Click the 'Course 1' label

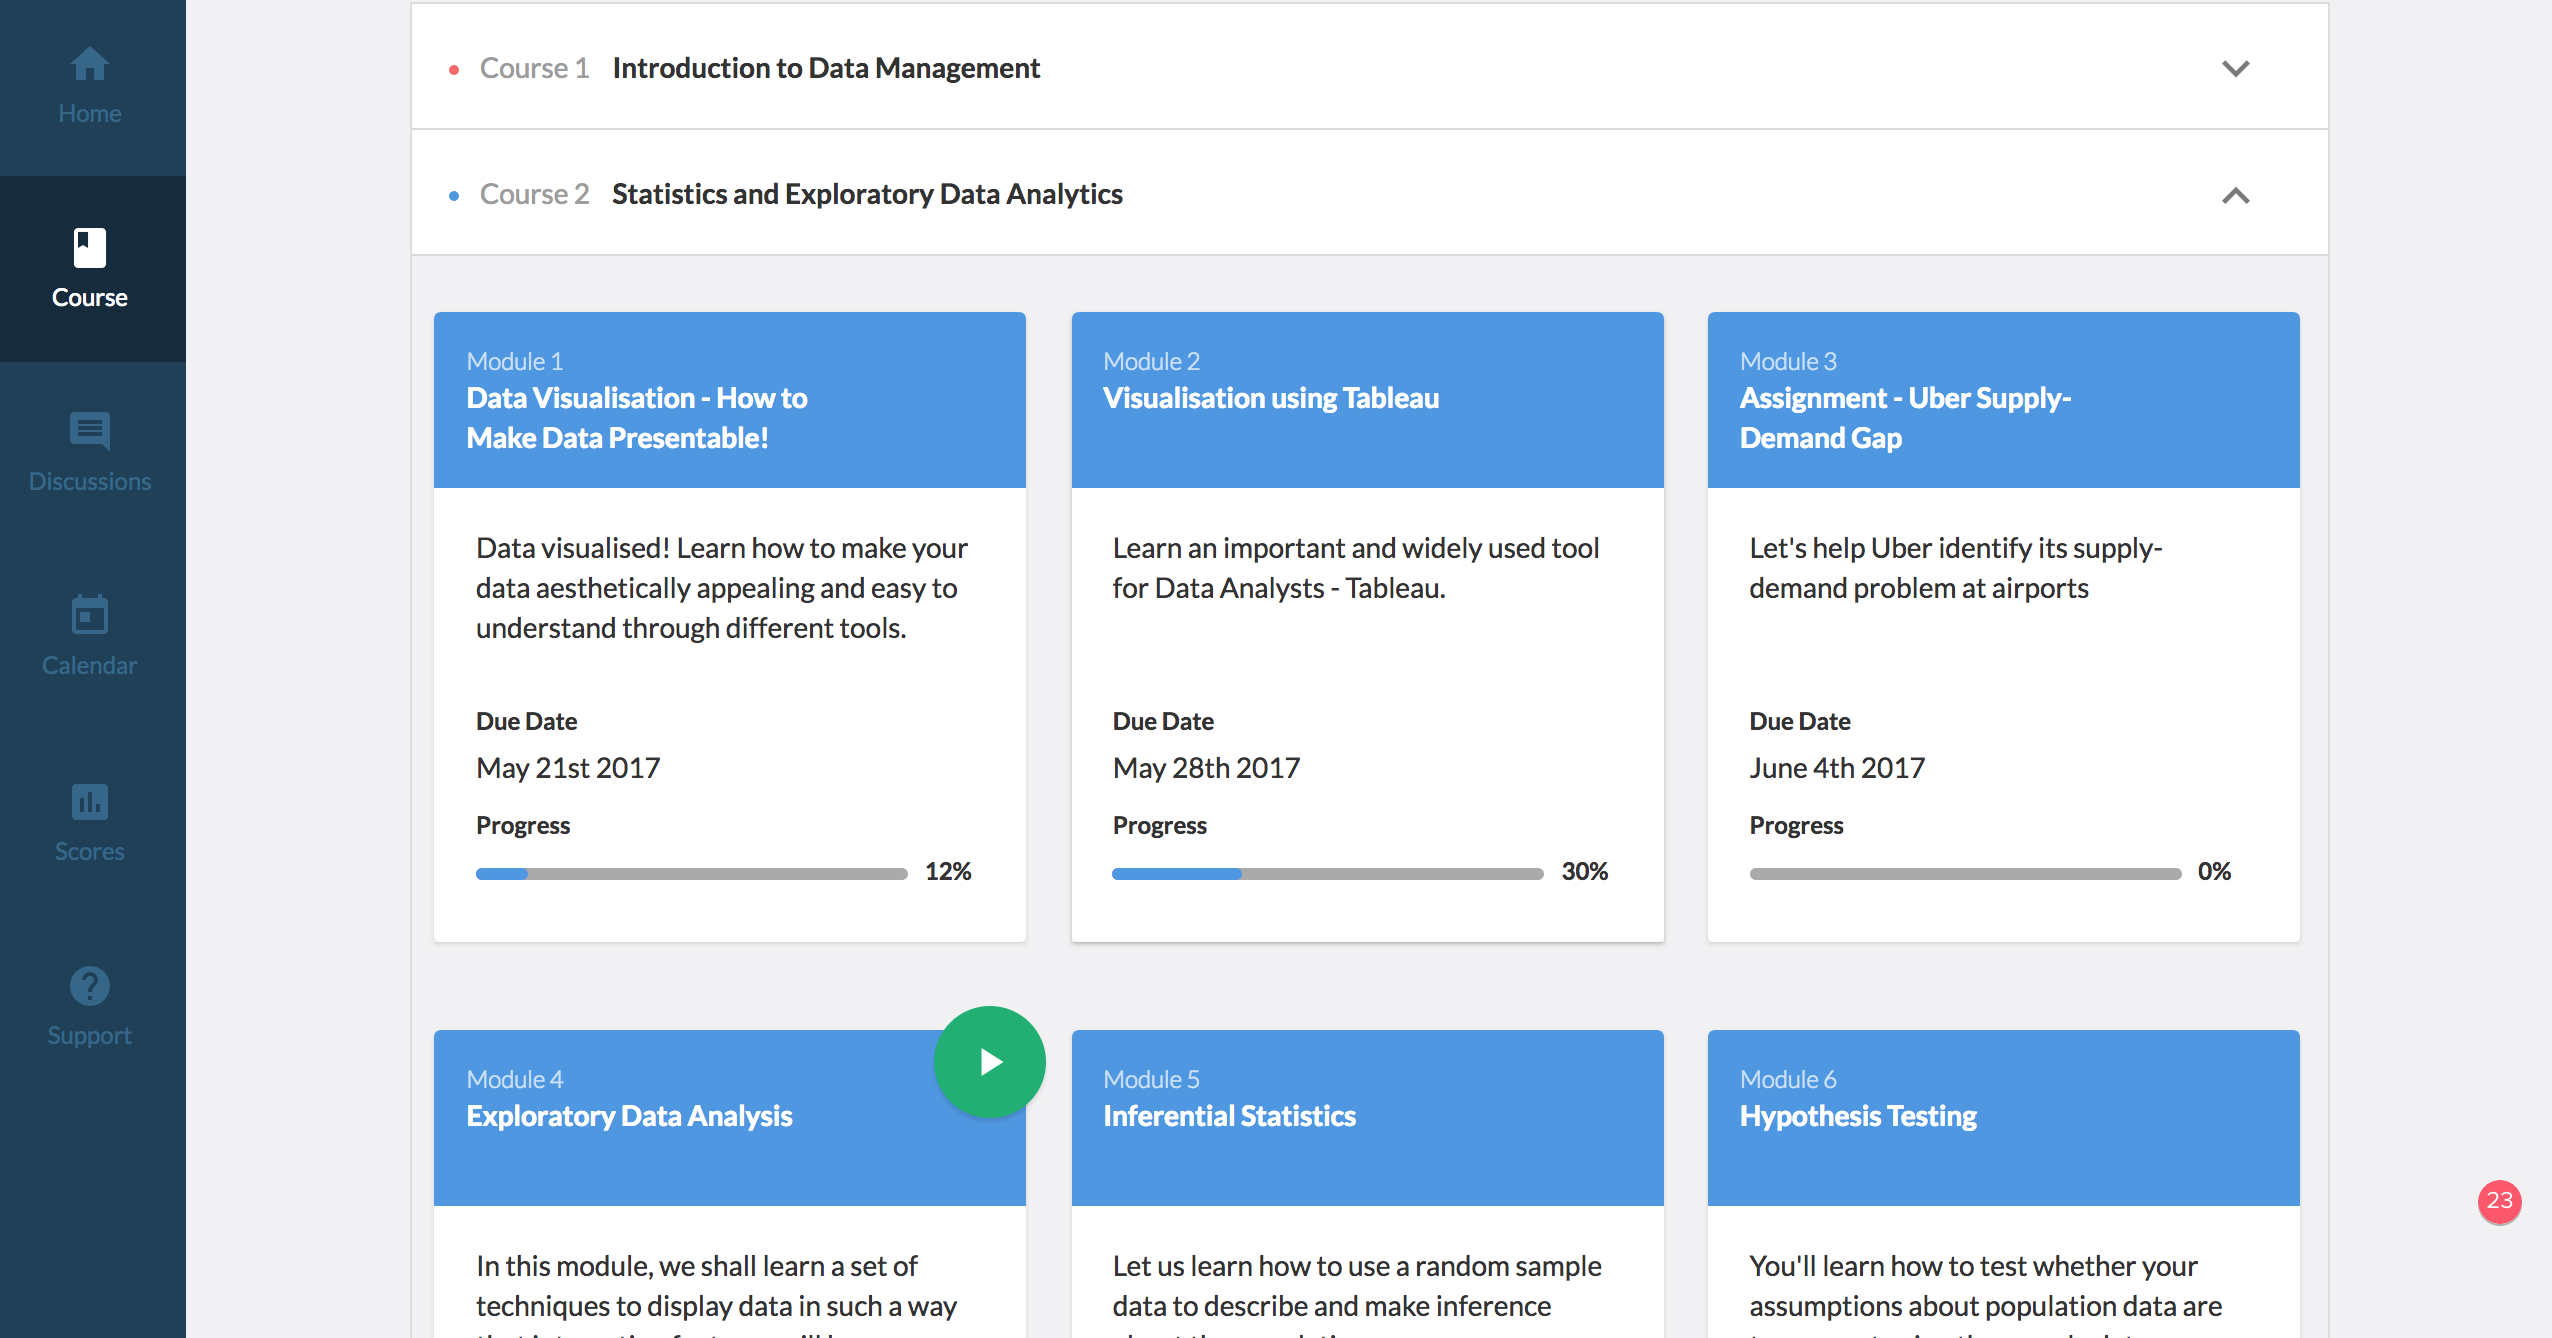(534, 68)
